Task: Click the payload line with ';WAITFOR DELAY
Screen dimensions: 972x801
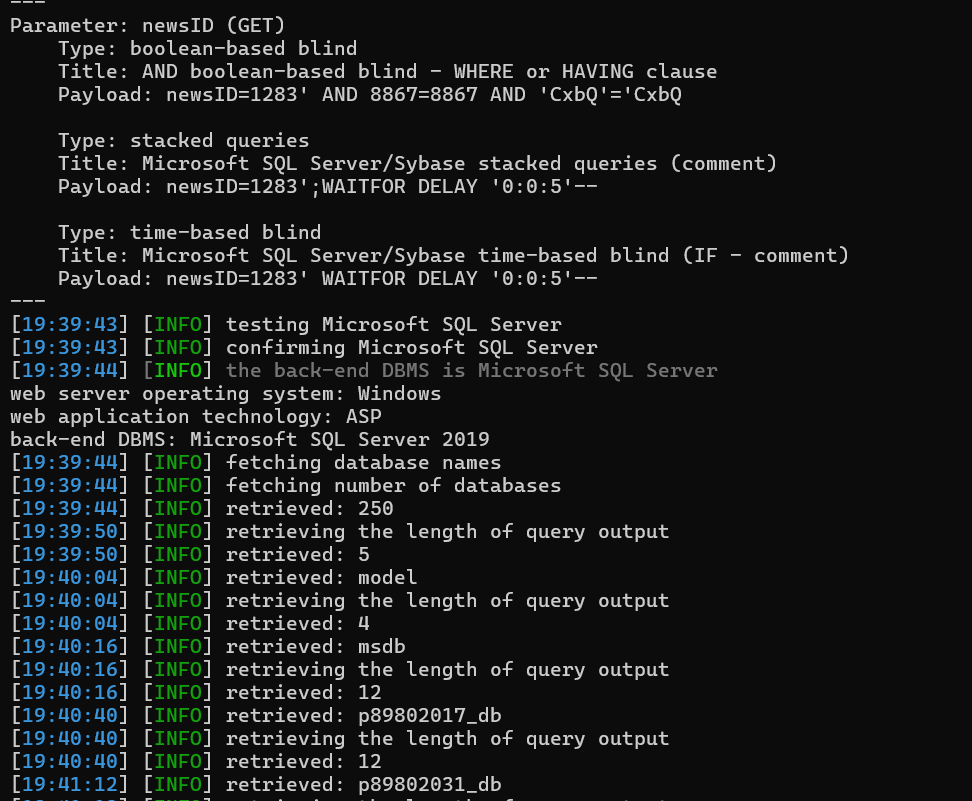Action: point(328,186)
